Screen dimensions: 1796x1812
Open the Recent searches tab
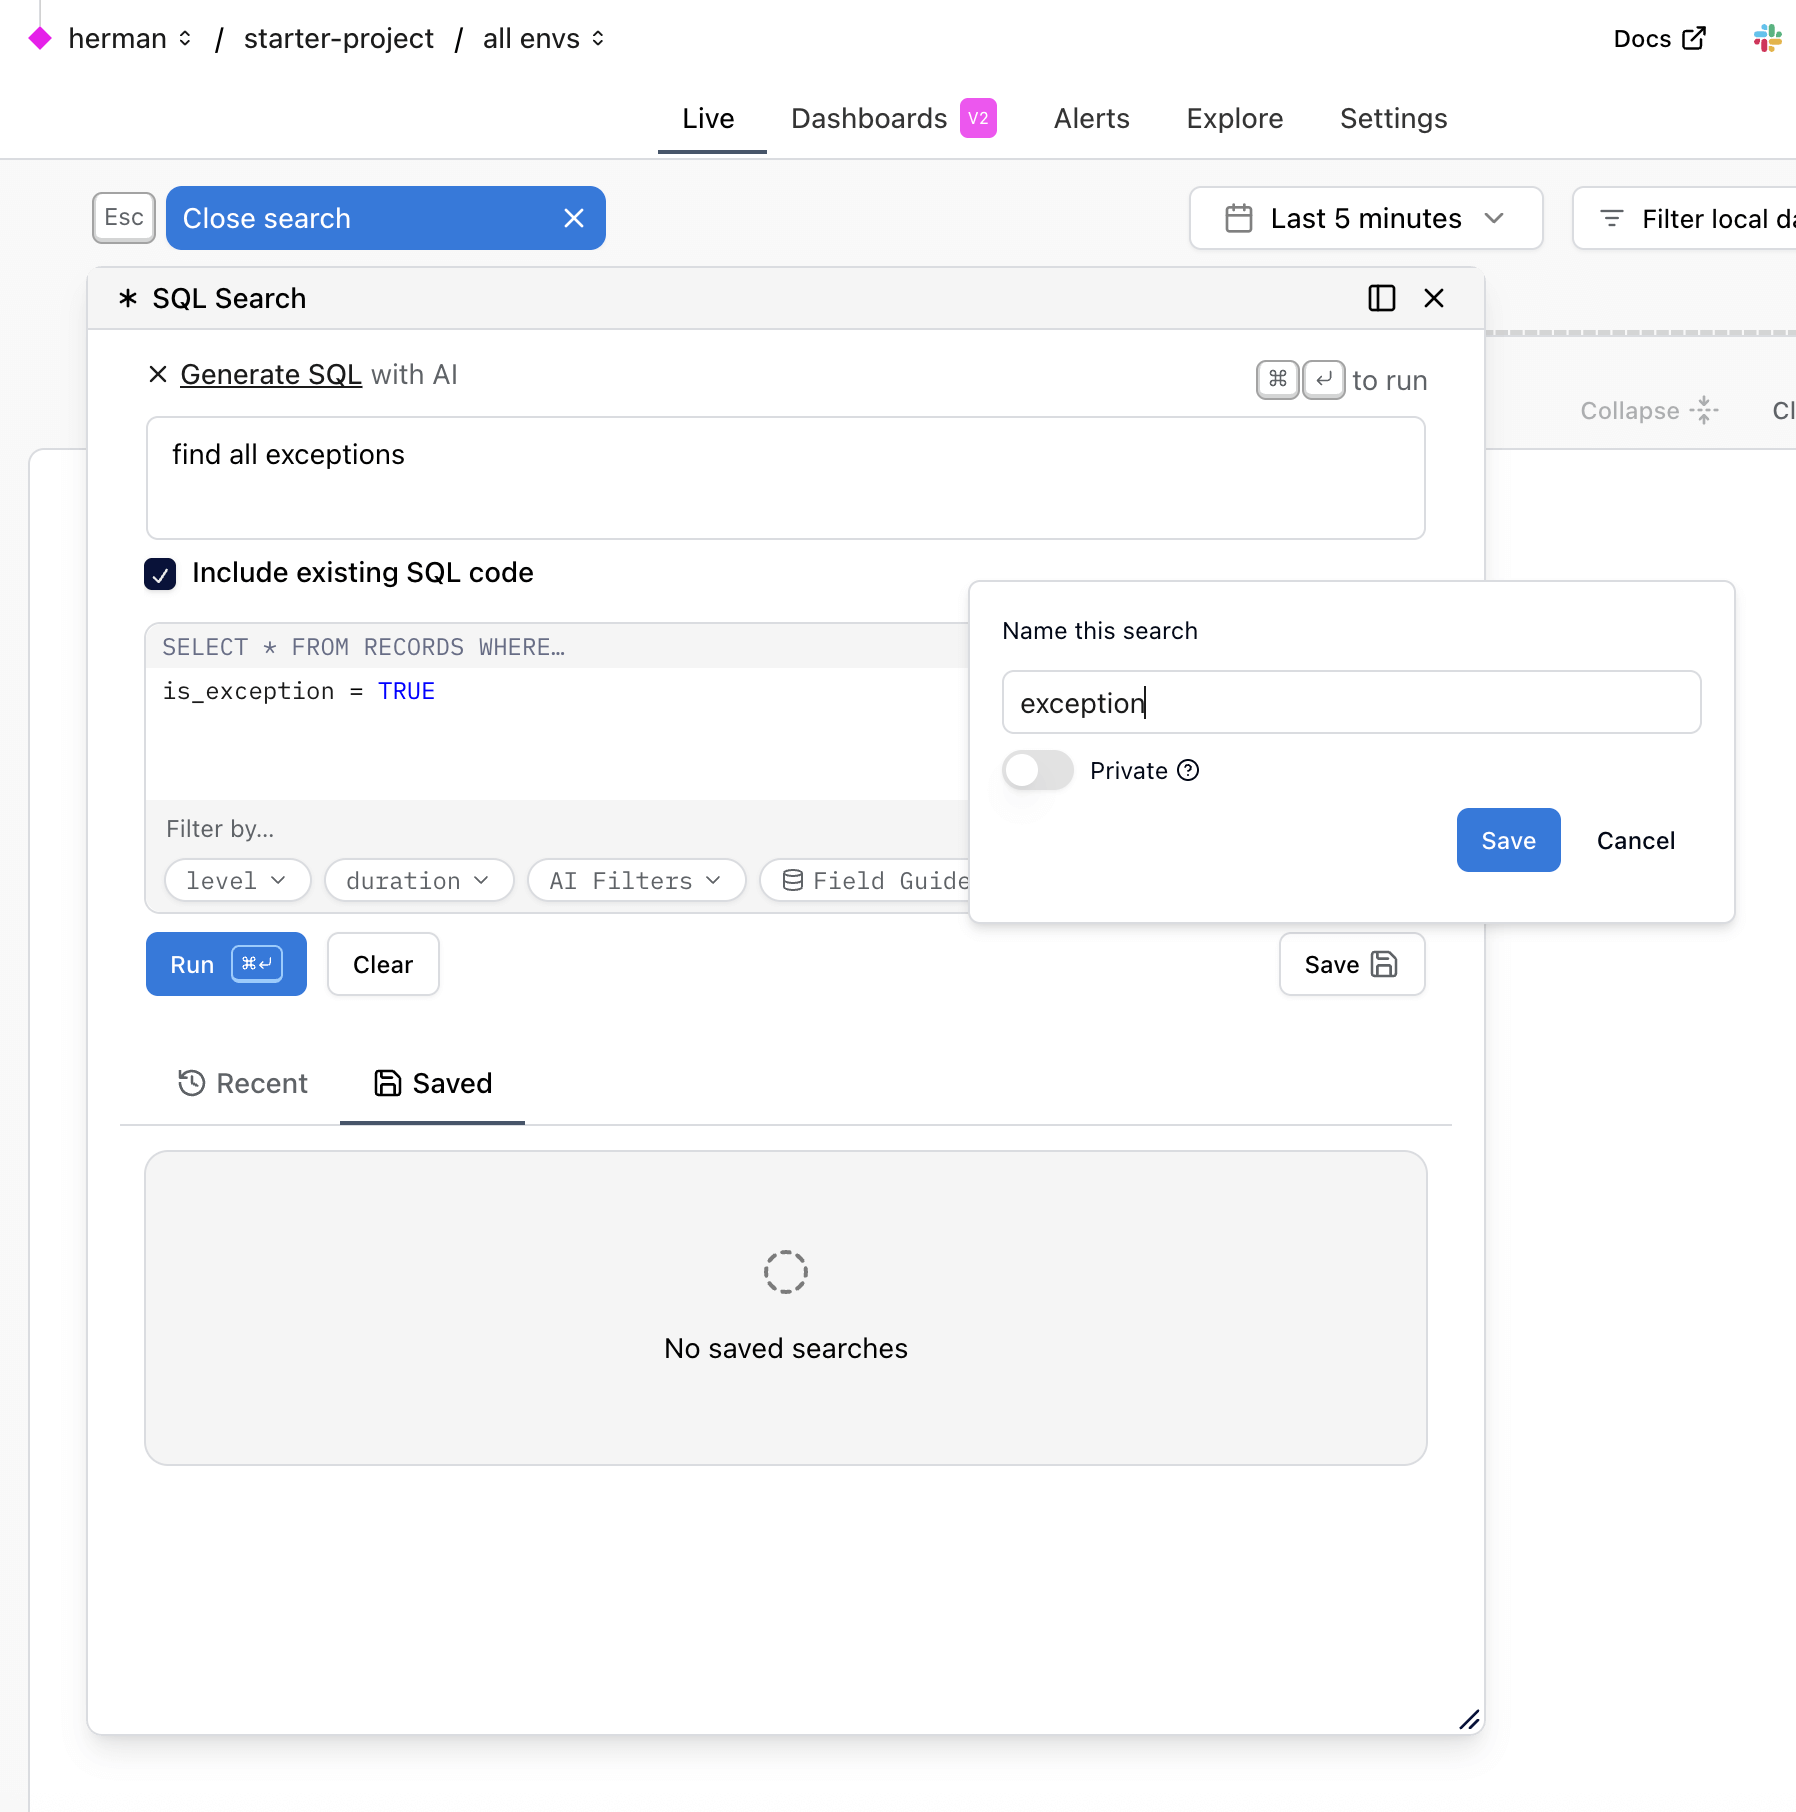click(x=242, y=1083)
